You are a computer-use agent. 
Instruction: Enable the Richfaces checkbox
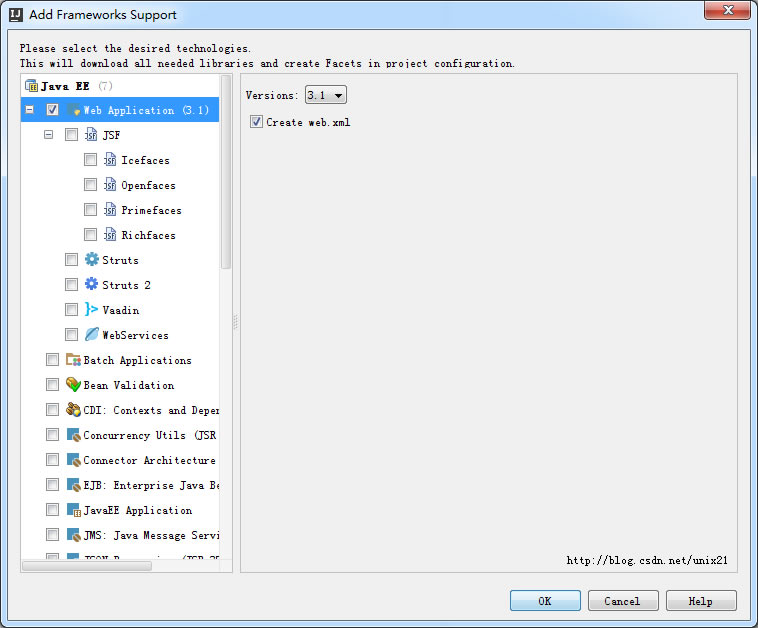90,234
